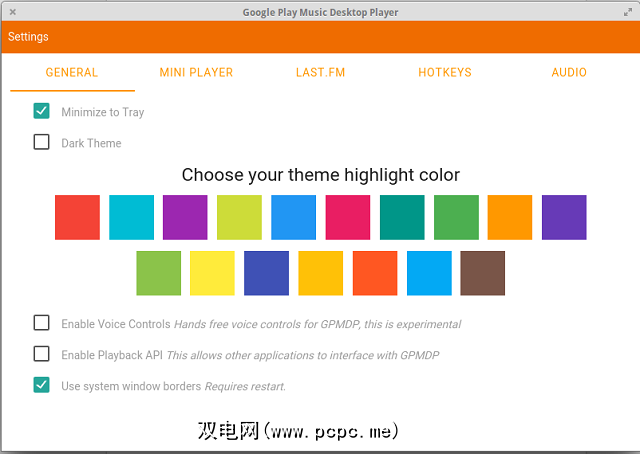Select the deep purple swatch

pos(564,217)
